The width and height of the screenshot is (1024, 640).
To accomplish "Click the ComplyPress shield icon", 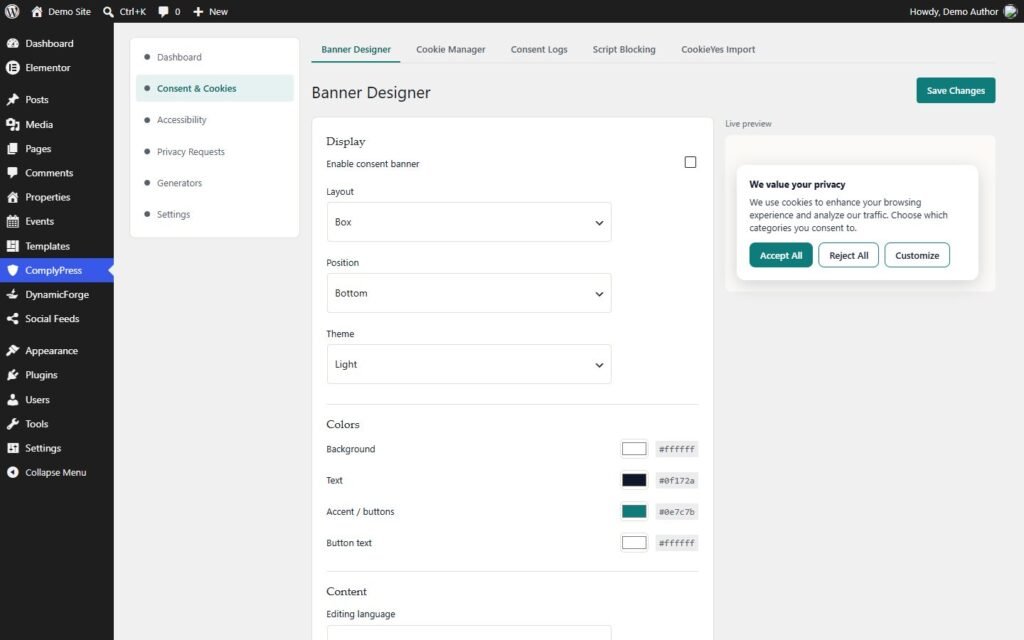I will pyautogui.click(x=12, y=270).
